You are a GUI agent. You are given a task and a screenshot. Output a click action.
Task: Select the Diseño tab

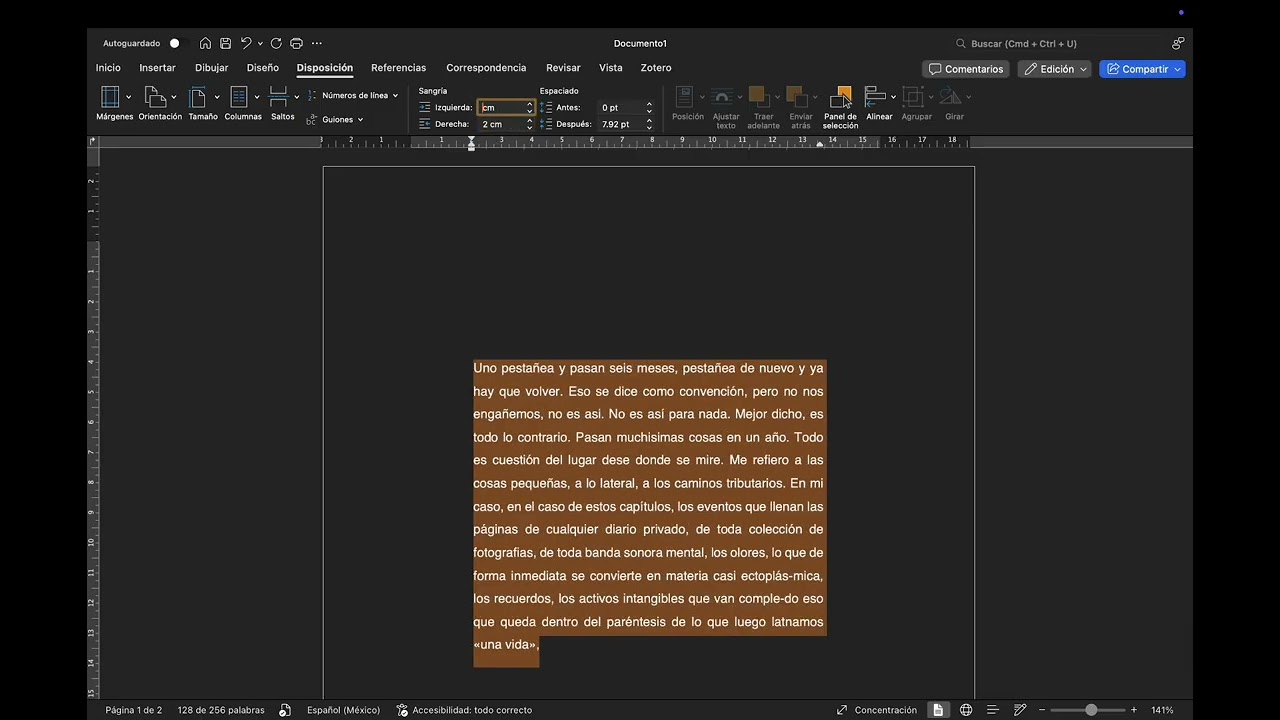point(263,68)
